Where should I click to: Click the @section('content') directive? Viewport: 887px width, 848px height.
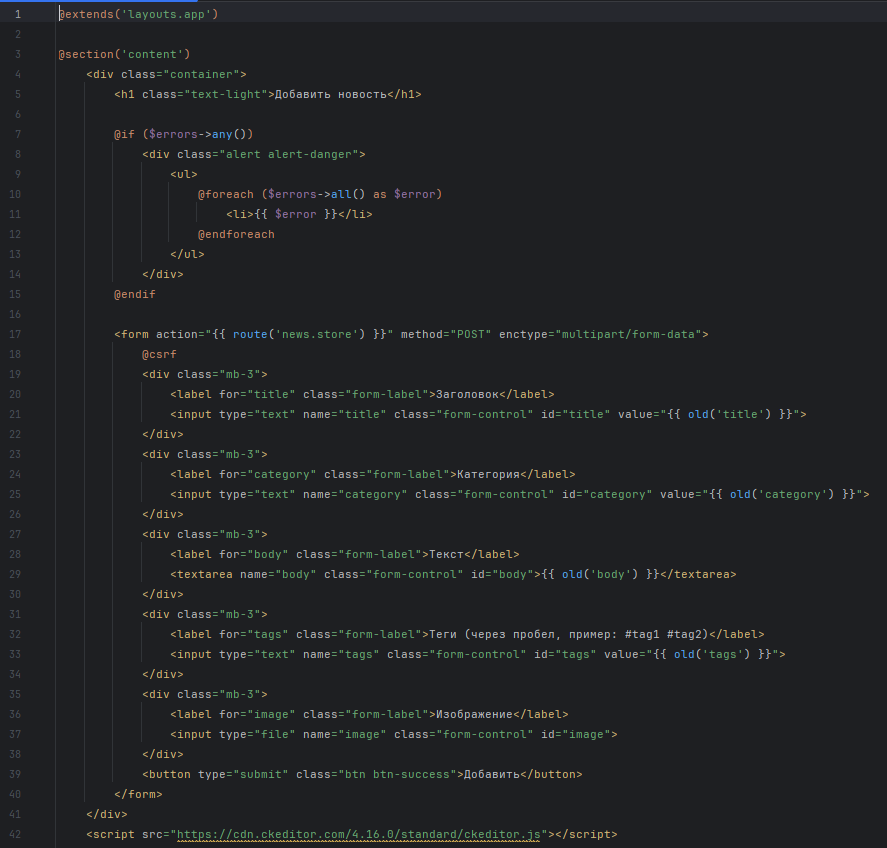point(124,54)
